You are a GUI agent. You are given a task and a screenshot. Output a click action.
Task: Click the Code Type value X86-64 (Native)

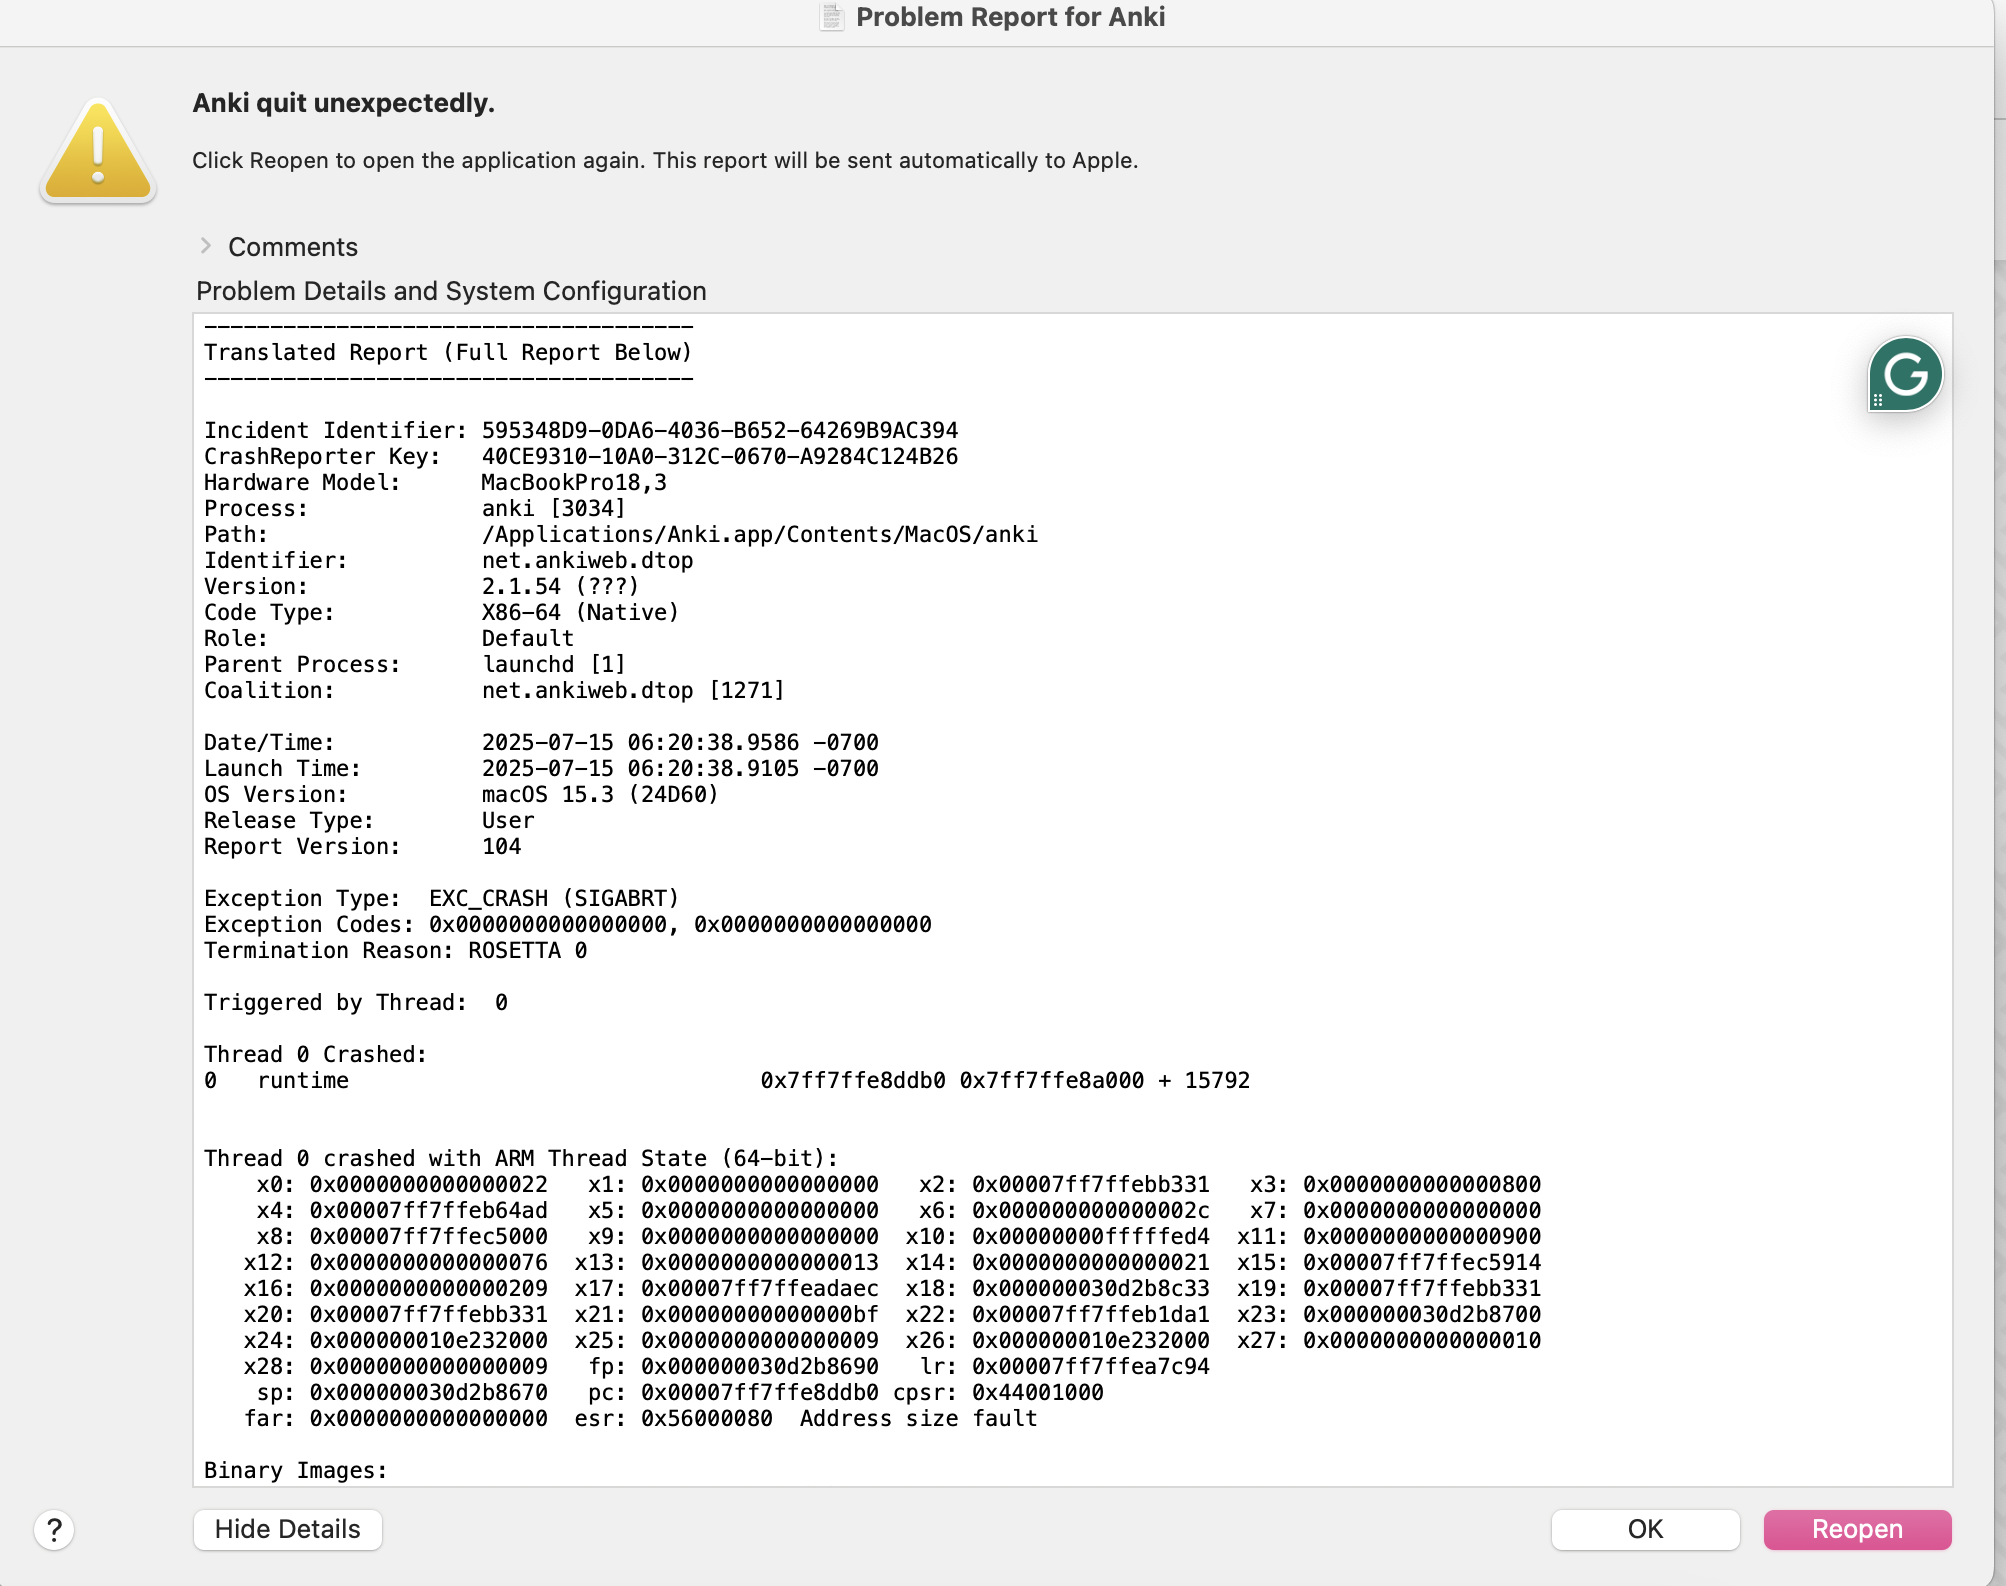580,612
